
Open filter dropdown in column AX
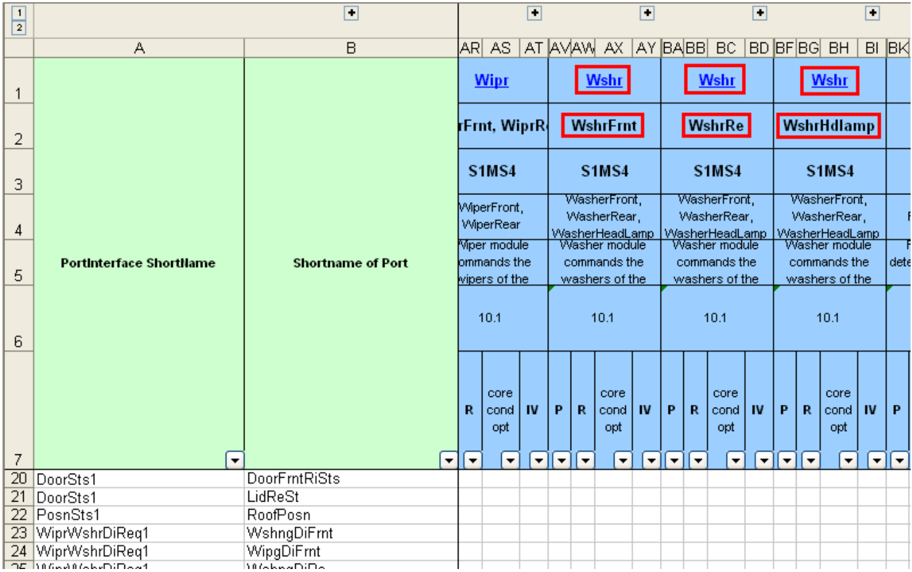[x=623, y=461]
